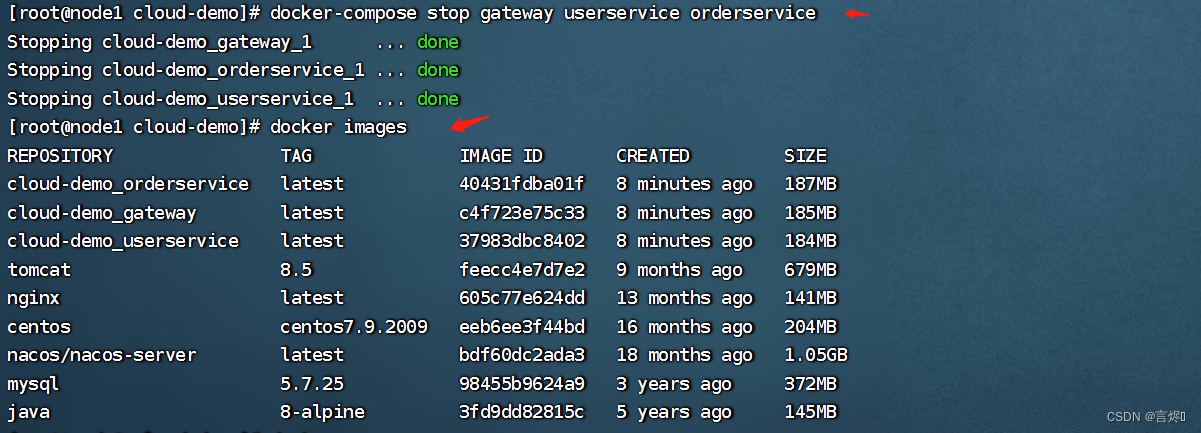Viewport: 1201px width, 433px height.
Task: Click size 184MB of userservice image
Action: [x=811, y=241]
